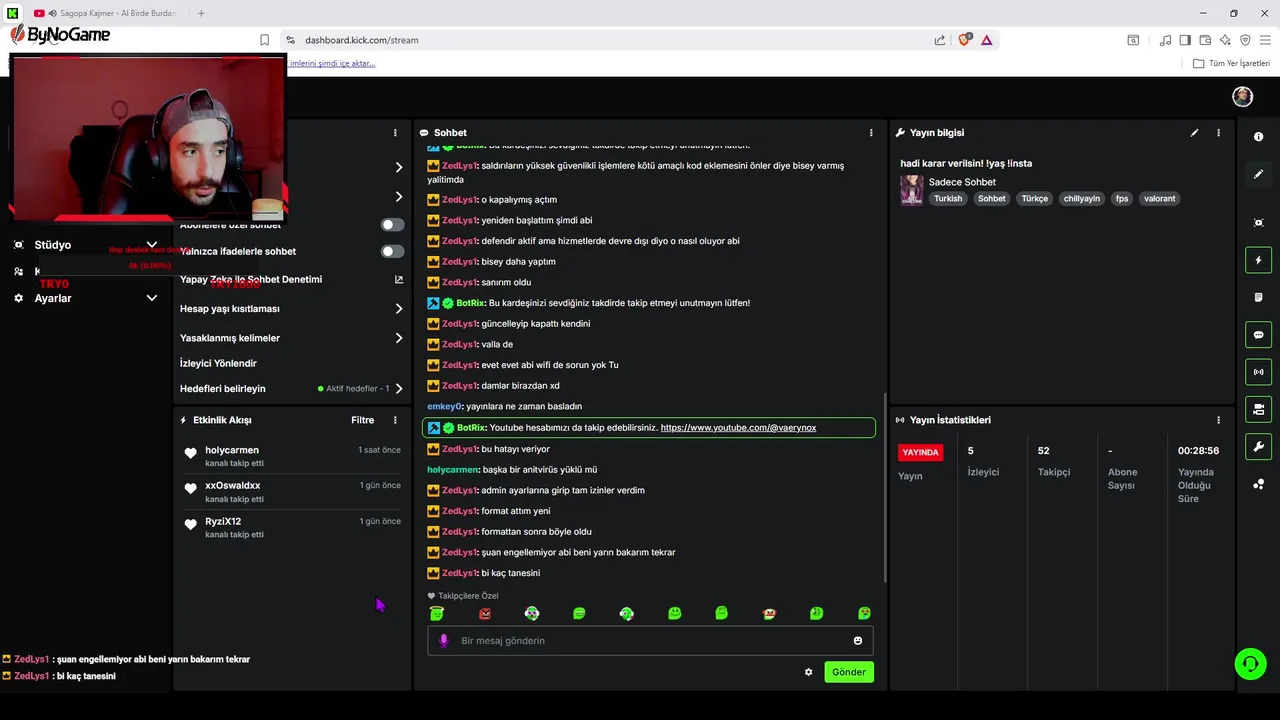Toggle Yalnızca ifadelerle sohbet switch
The height and width of the screenshot is (720, 1280).
[393, 251]
